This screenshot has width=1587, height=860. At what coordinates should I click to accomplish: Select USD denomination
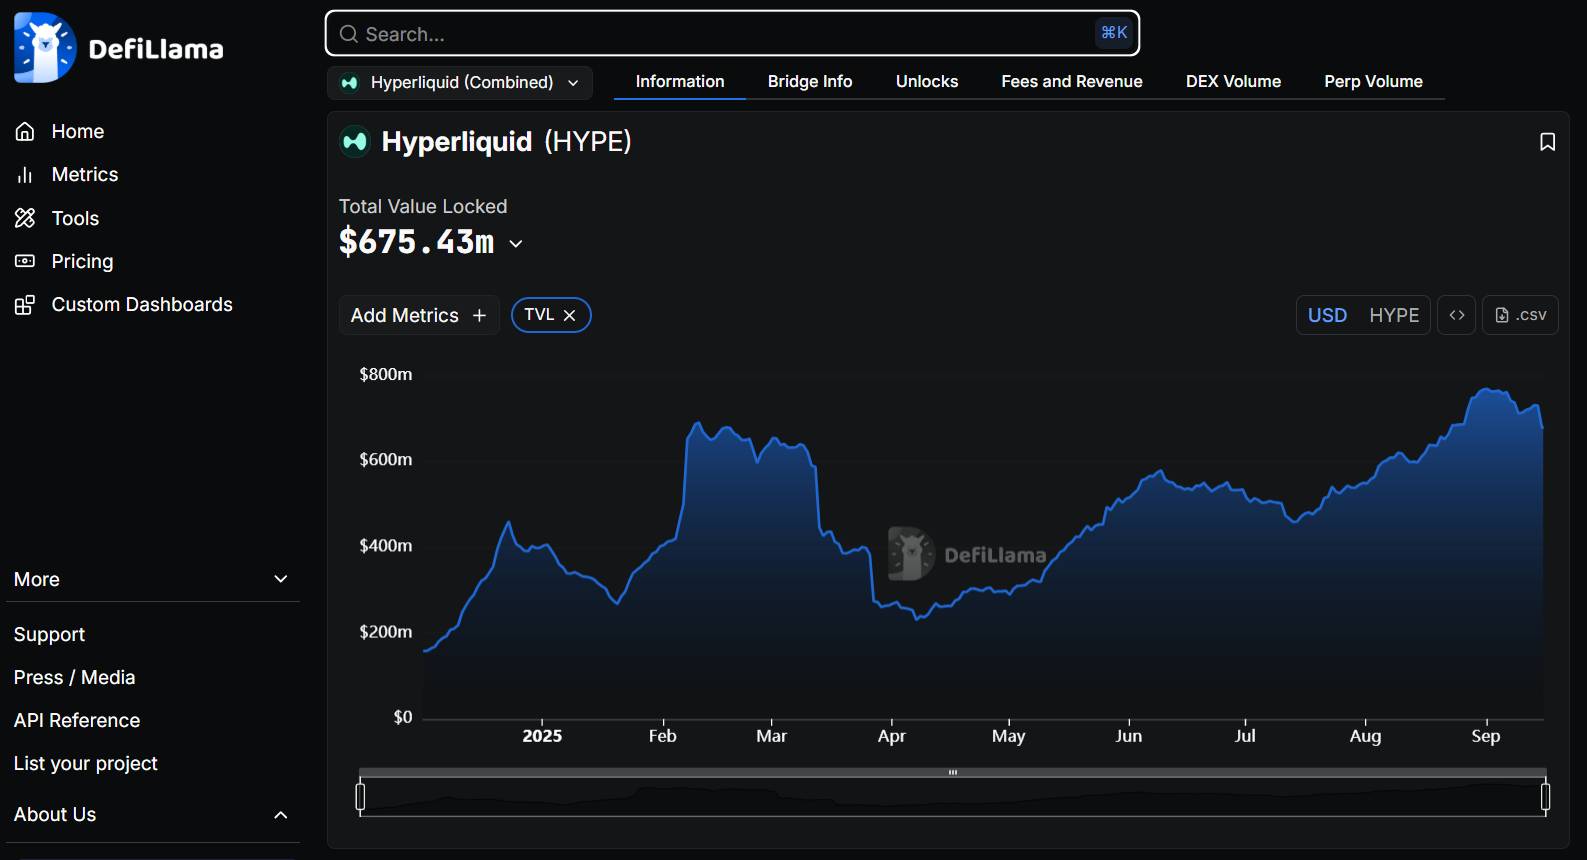(1327, 315)
